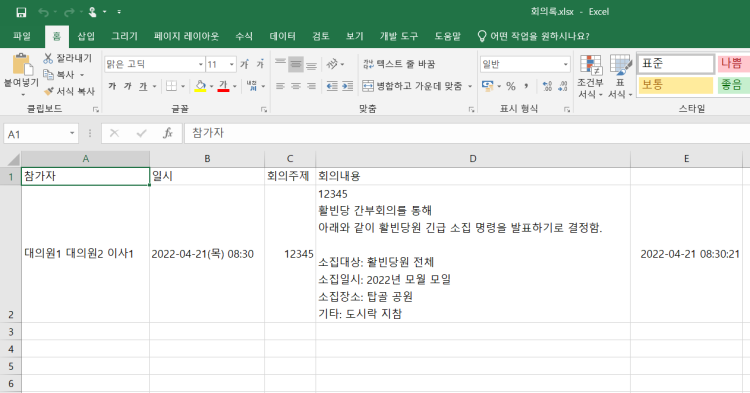
Task: Open the underline style dropdown arrow
Action: (154, 87)
